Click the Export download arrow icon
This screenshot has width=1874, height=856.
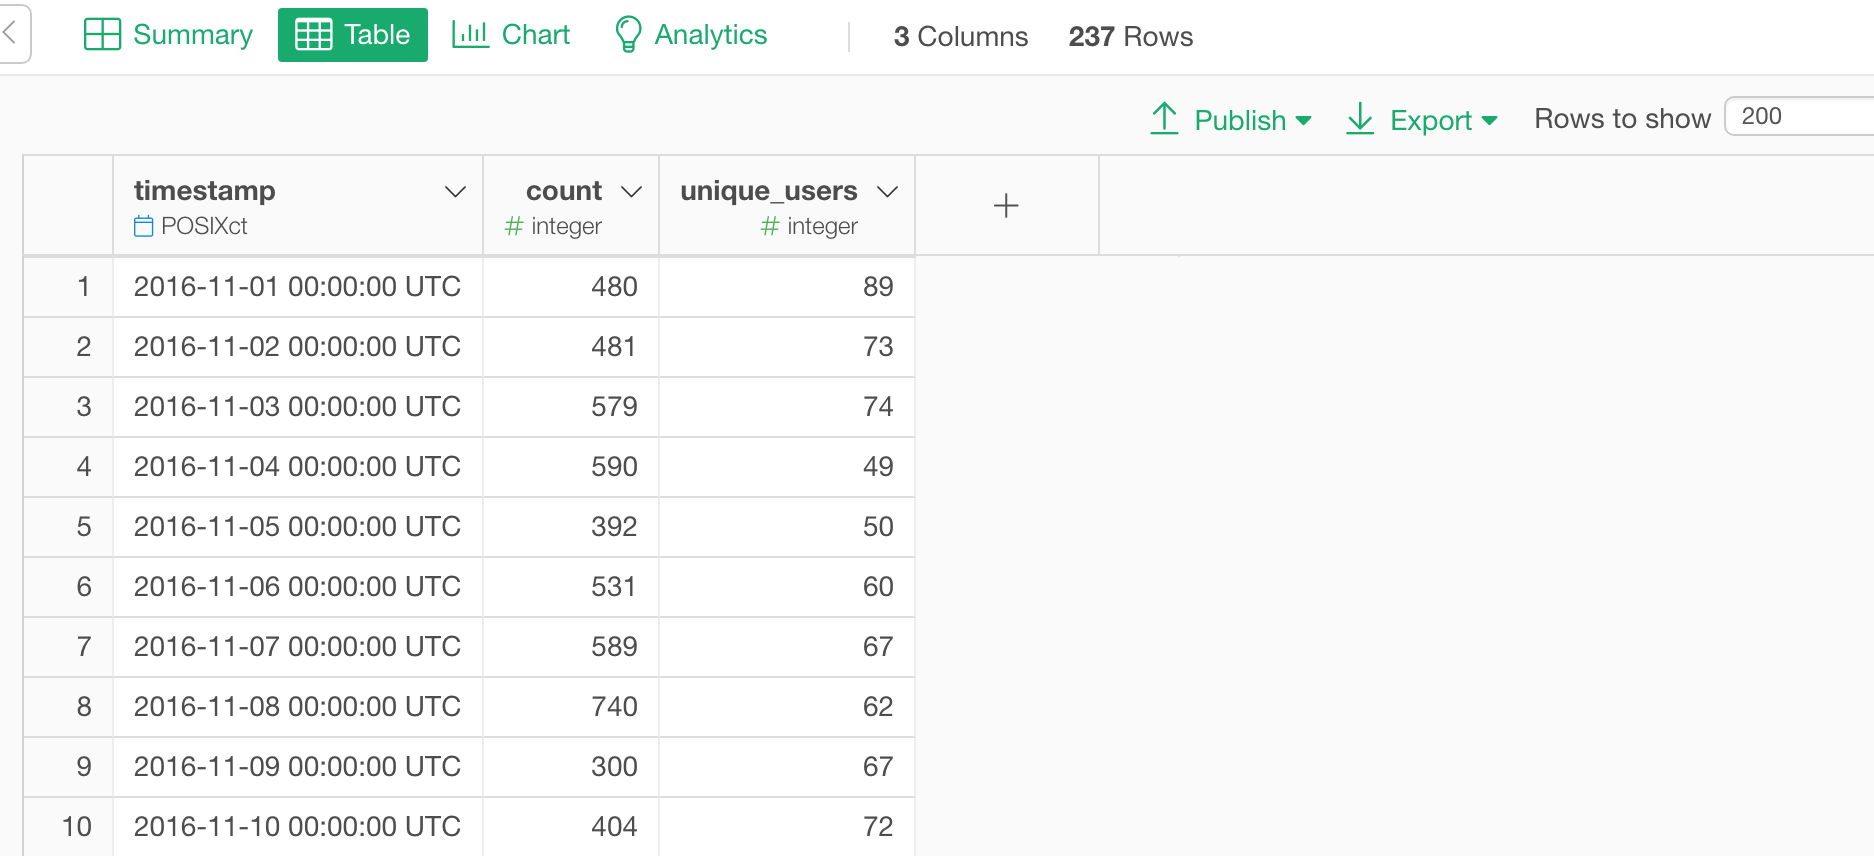click(1360, 119)
